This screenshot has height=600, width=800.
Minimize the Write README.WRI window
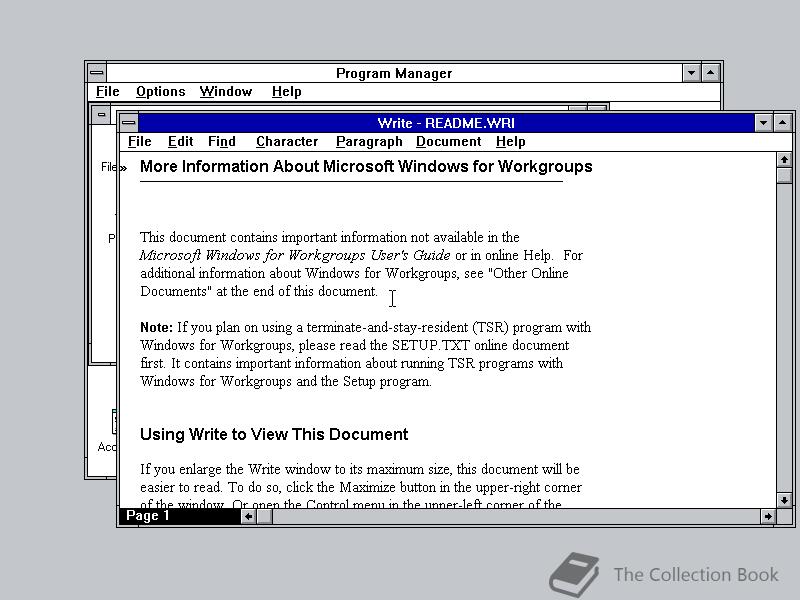[763, 122]
